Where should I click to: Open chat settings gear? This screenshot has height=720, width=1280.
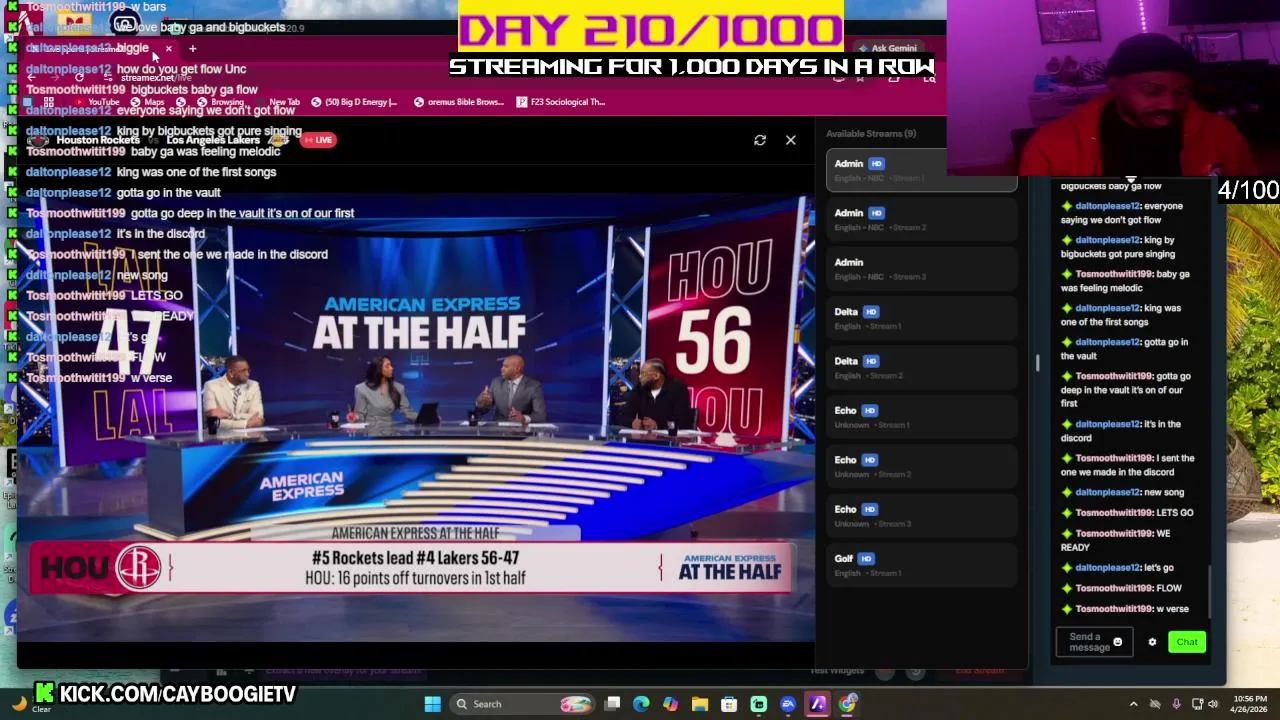(1152, 642)
